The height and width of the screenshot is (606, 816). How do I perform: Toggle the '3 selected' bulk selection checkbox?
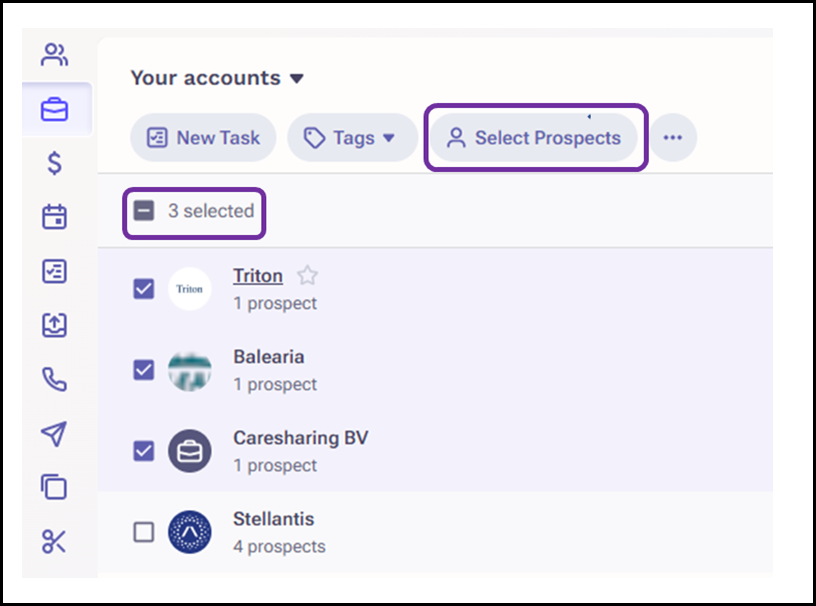click(x=144, y=211)
